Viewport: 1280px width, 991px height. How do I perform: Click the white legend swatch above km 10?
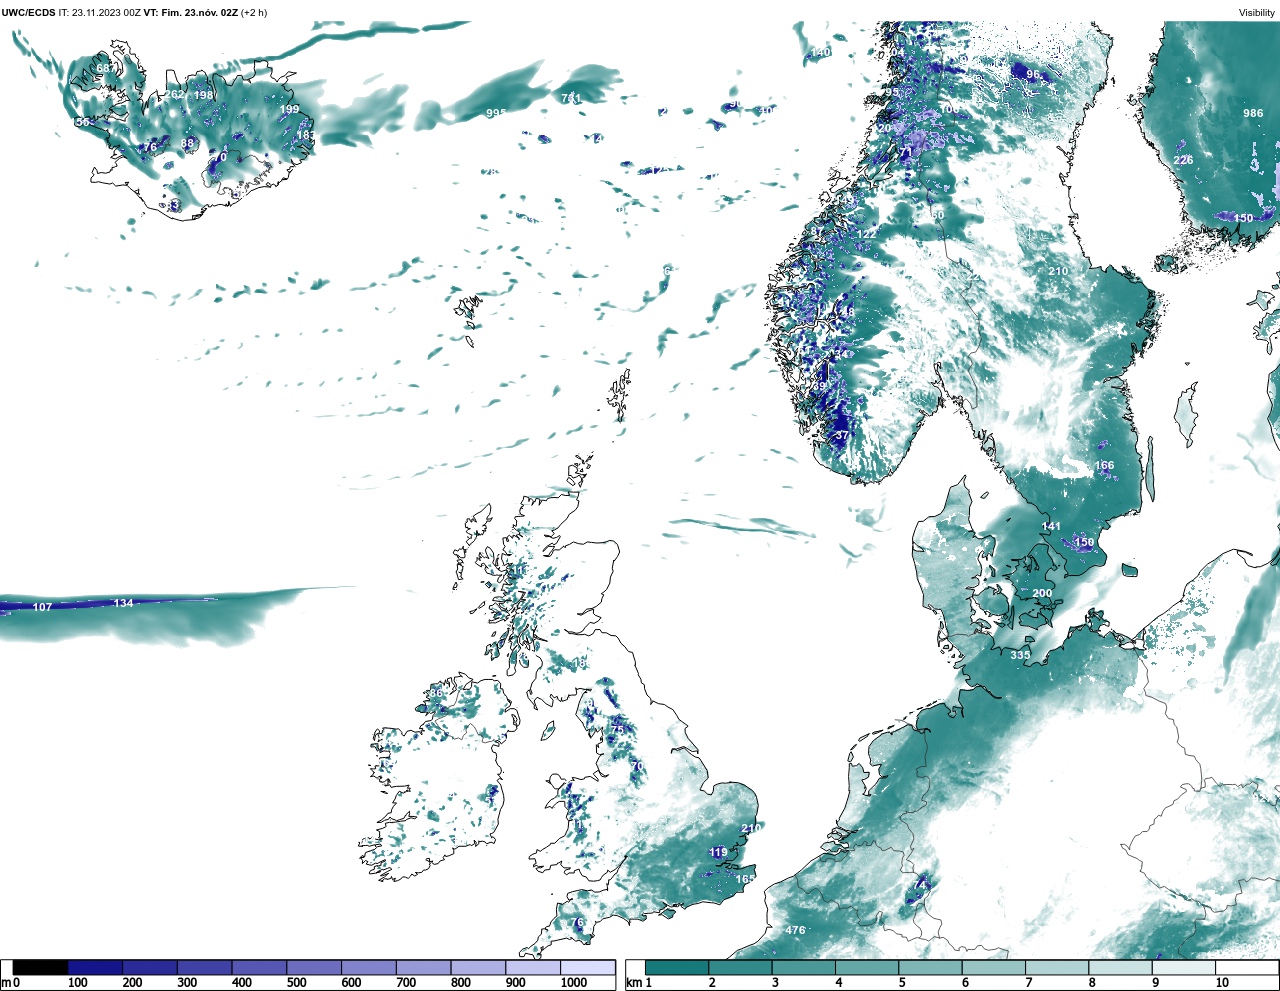[x=1247, y=967]
